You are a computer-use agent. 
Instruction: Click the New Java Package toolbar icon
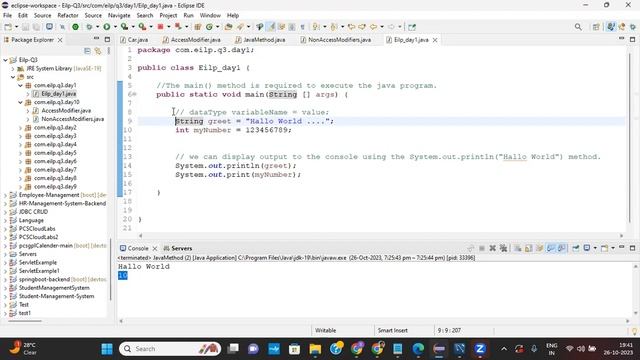click(198, 27)
